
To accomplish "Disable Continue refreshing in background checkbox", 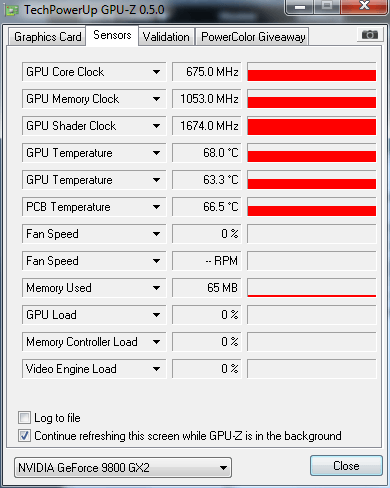I will pyautogui.click(x=24, y=435).
